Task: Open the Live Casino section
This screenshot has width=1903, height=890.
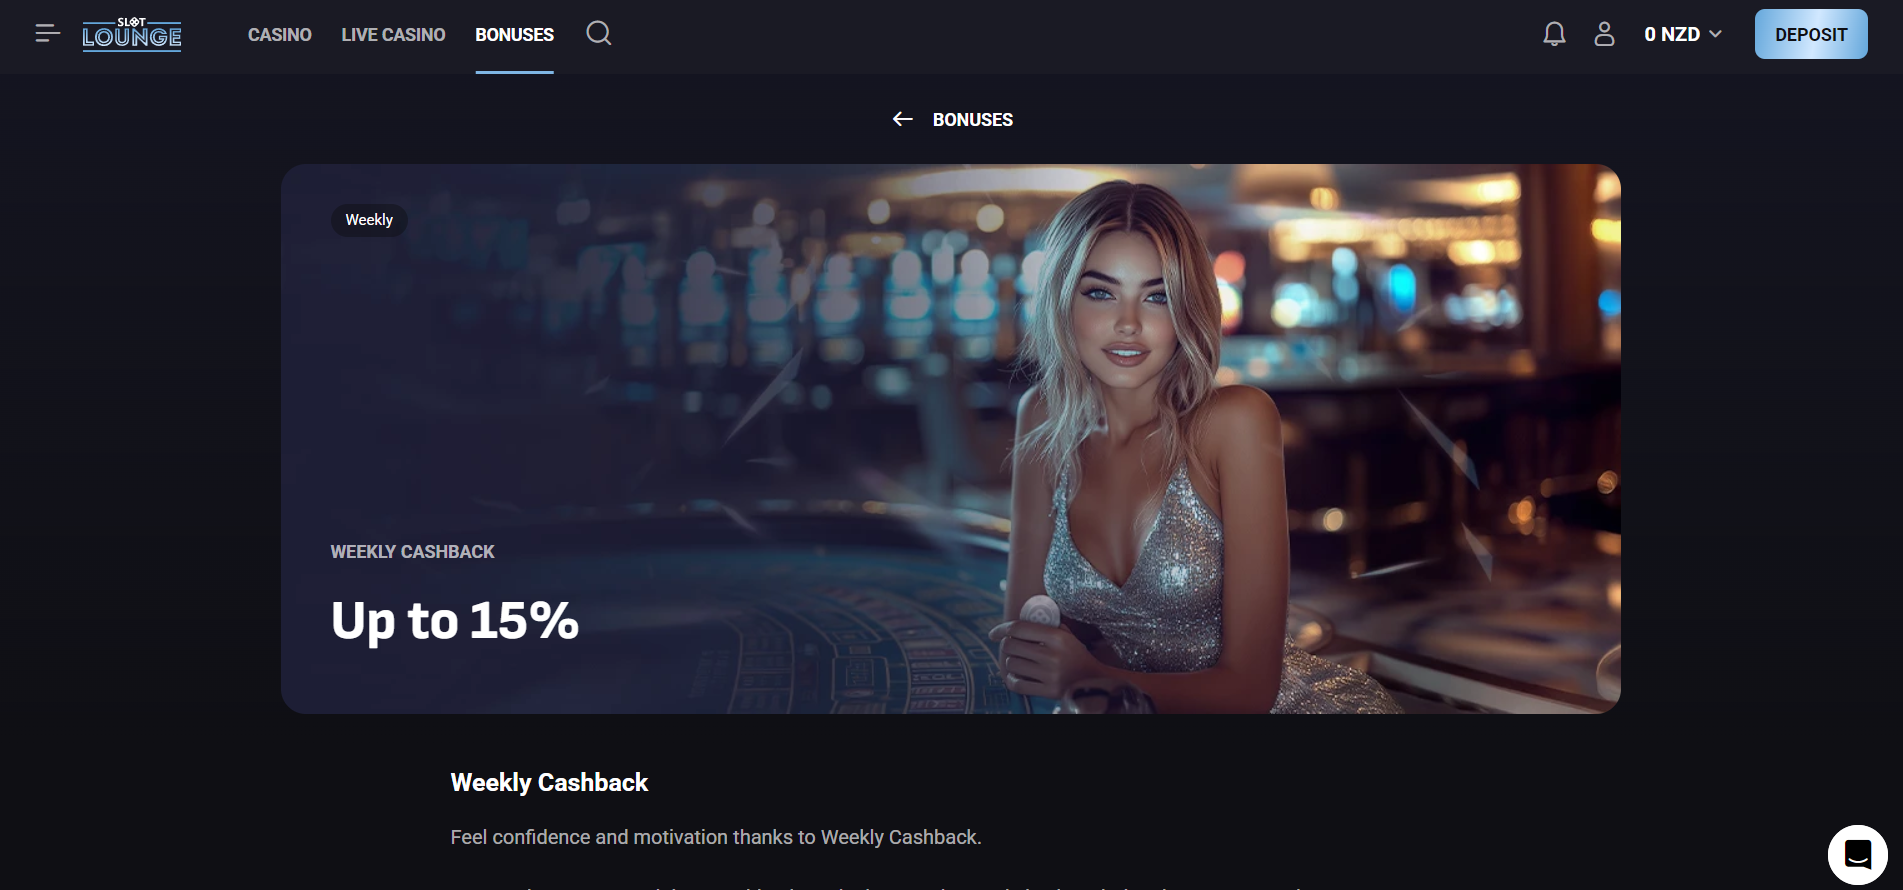Action: (393, 35)
